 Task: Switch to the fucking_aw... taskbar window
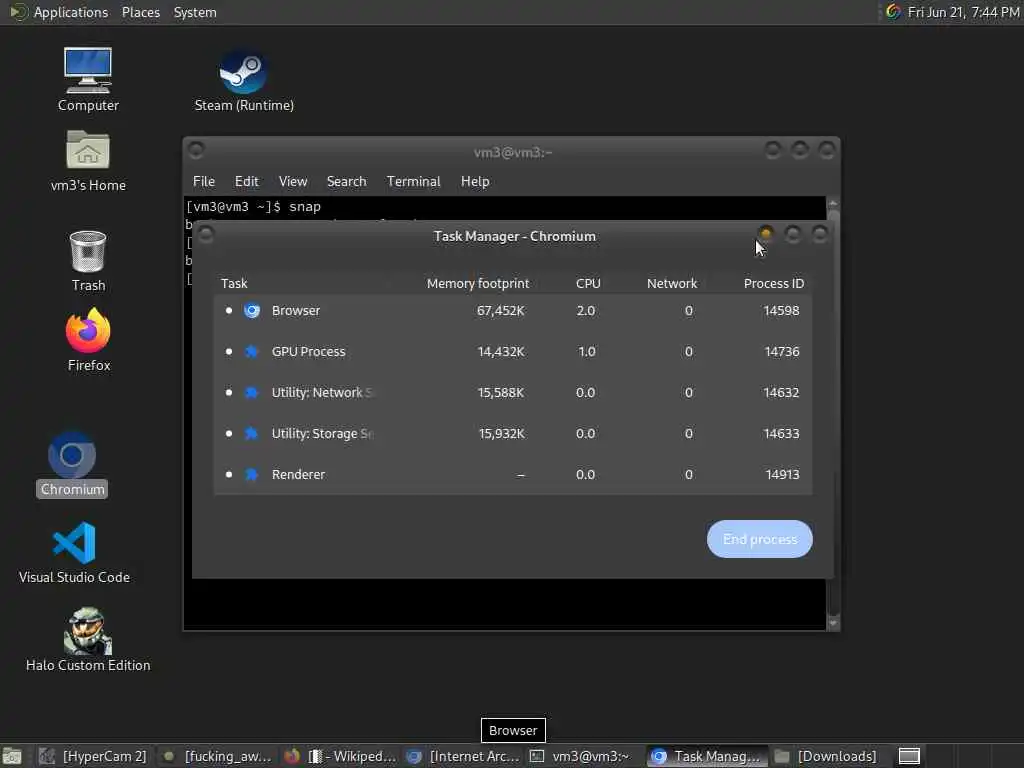217,756
